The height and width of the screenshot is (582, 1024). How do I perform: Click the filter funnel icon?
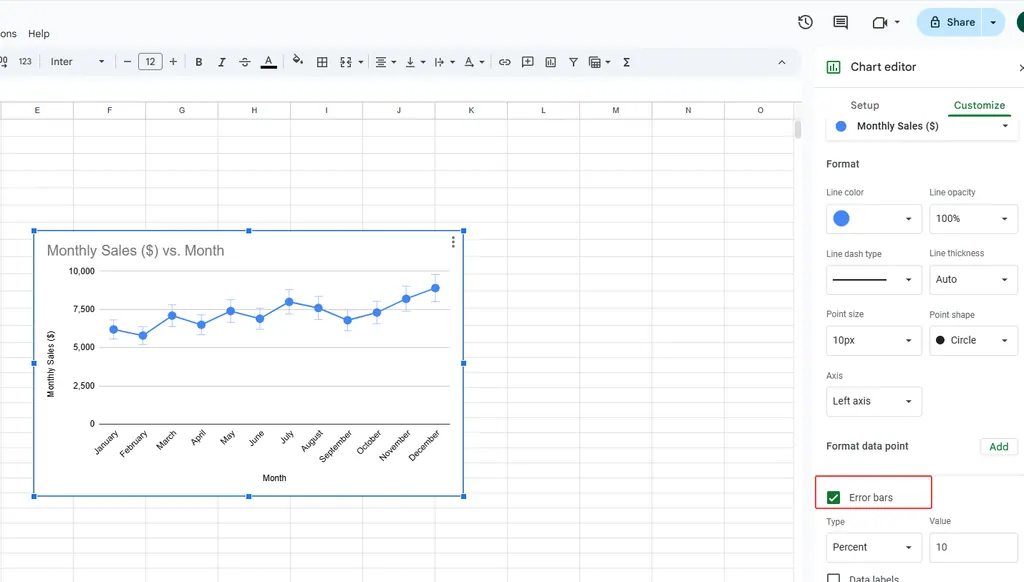coord(573,62)
